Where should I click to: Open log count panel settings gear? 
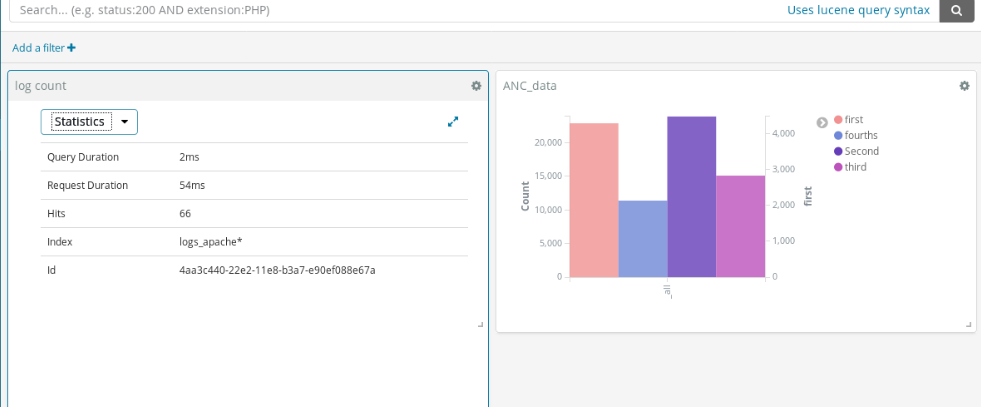click(476, 86)
